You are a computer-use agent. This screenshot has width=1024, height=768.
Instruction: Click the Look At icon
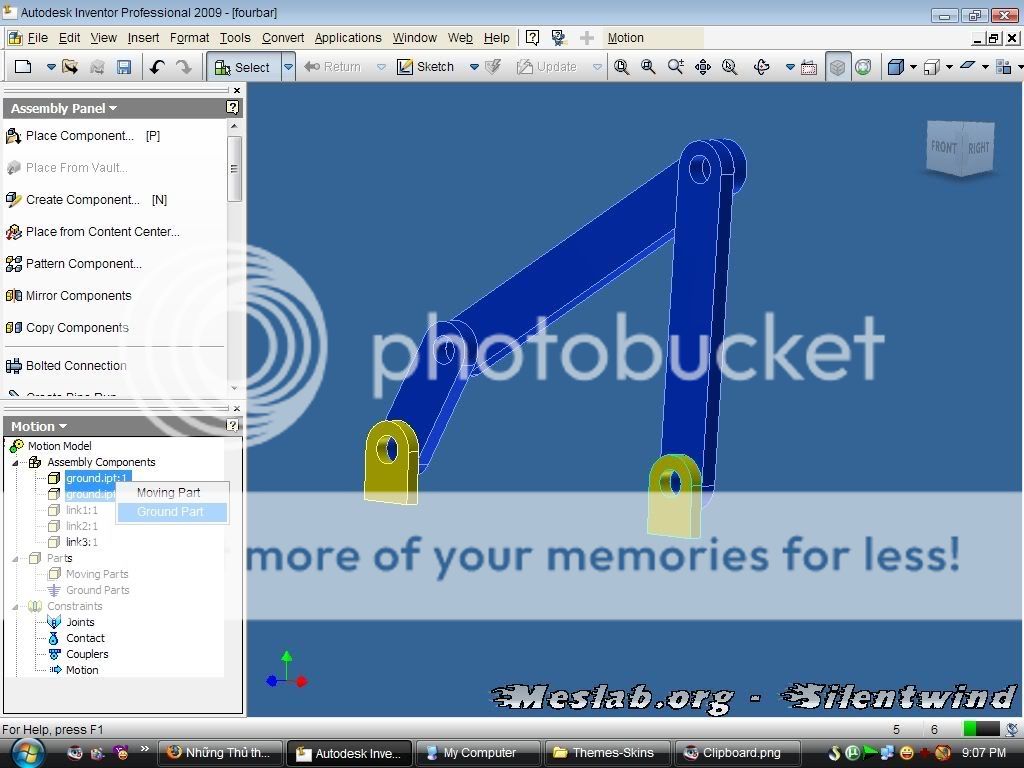(x=808, y=67)
